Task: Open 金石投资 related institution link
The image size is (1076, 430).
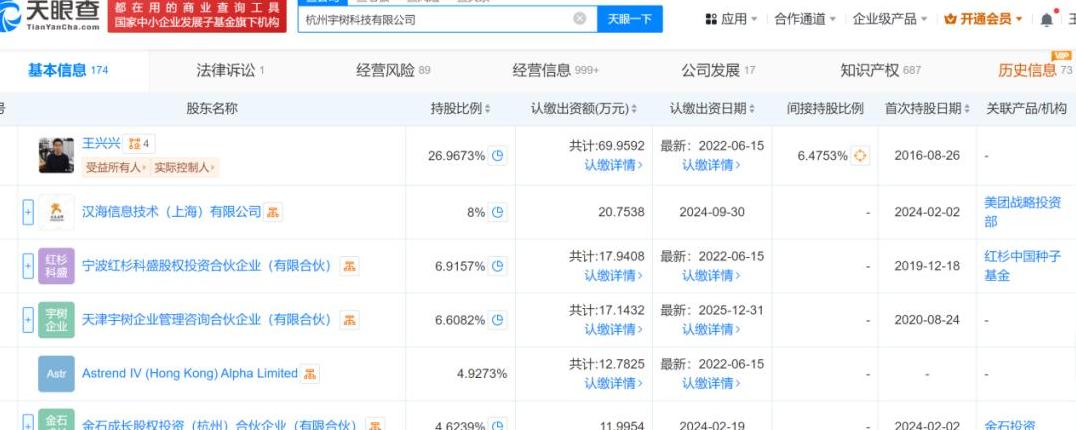Action: [x=1009, y=425]
